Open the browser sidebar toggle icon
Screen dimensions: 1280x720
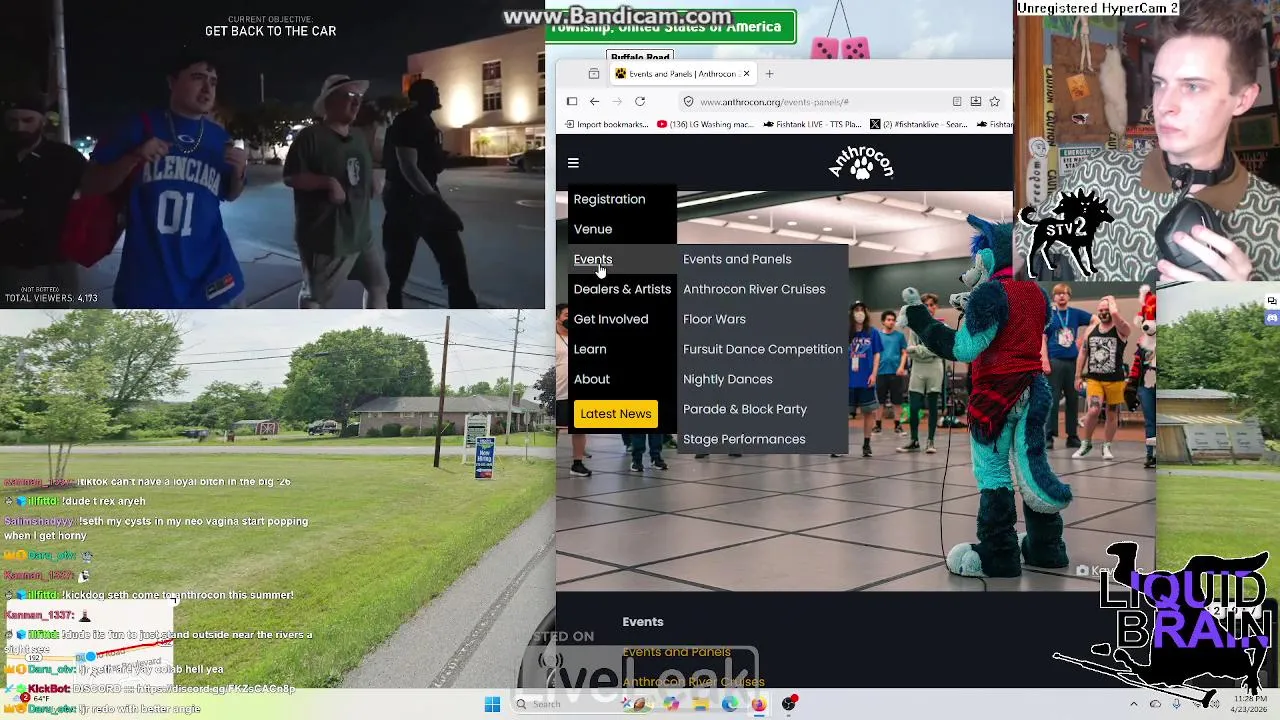point(572,101)
